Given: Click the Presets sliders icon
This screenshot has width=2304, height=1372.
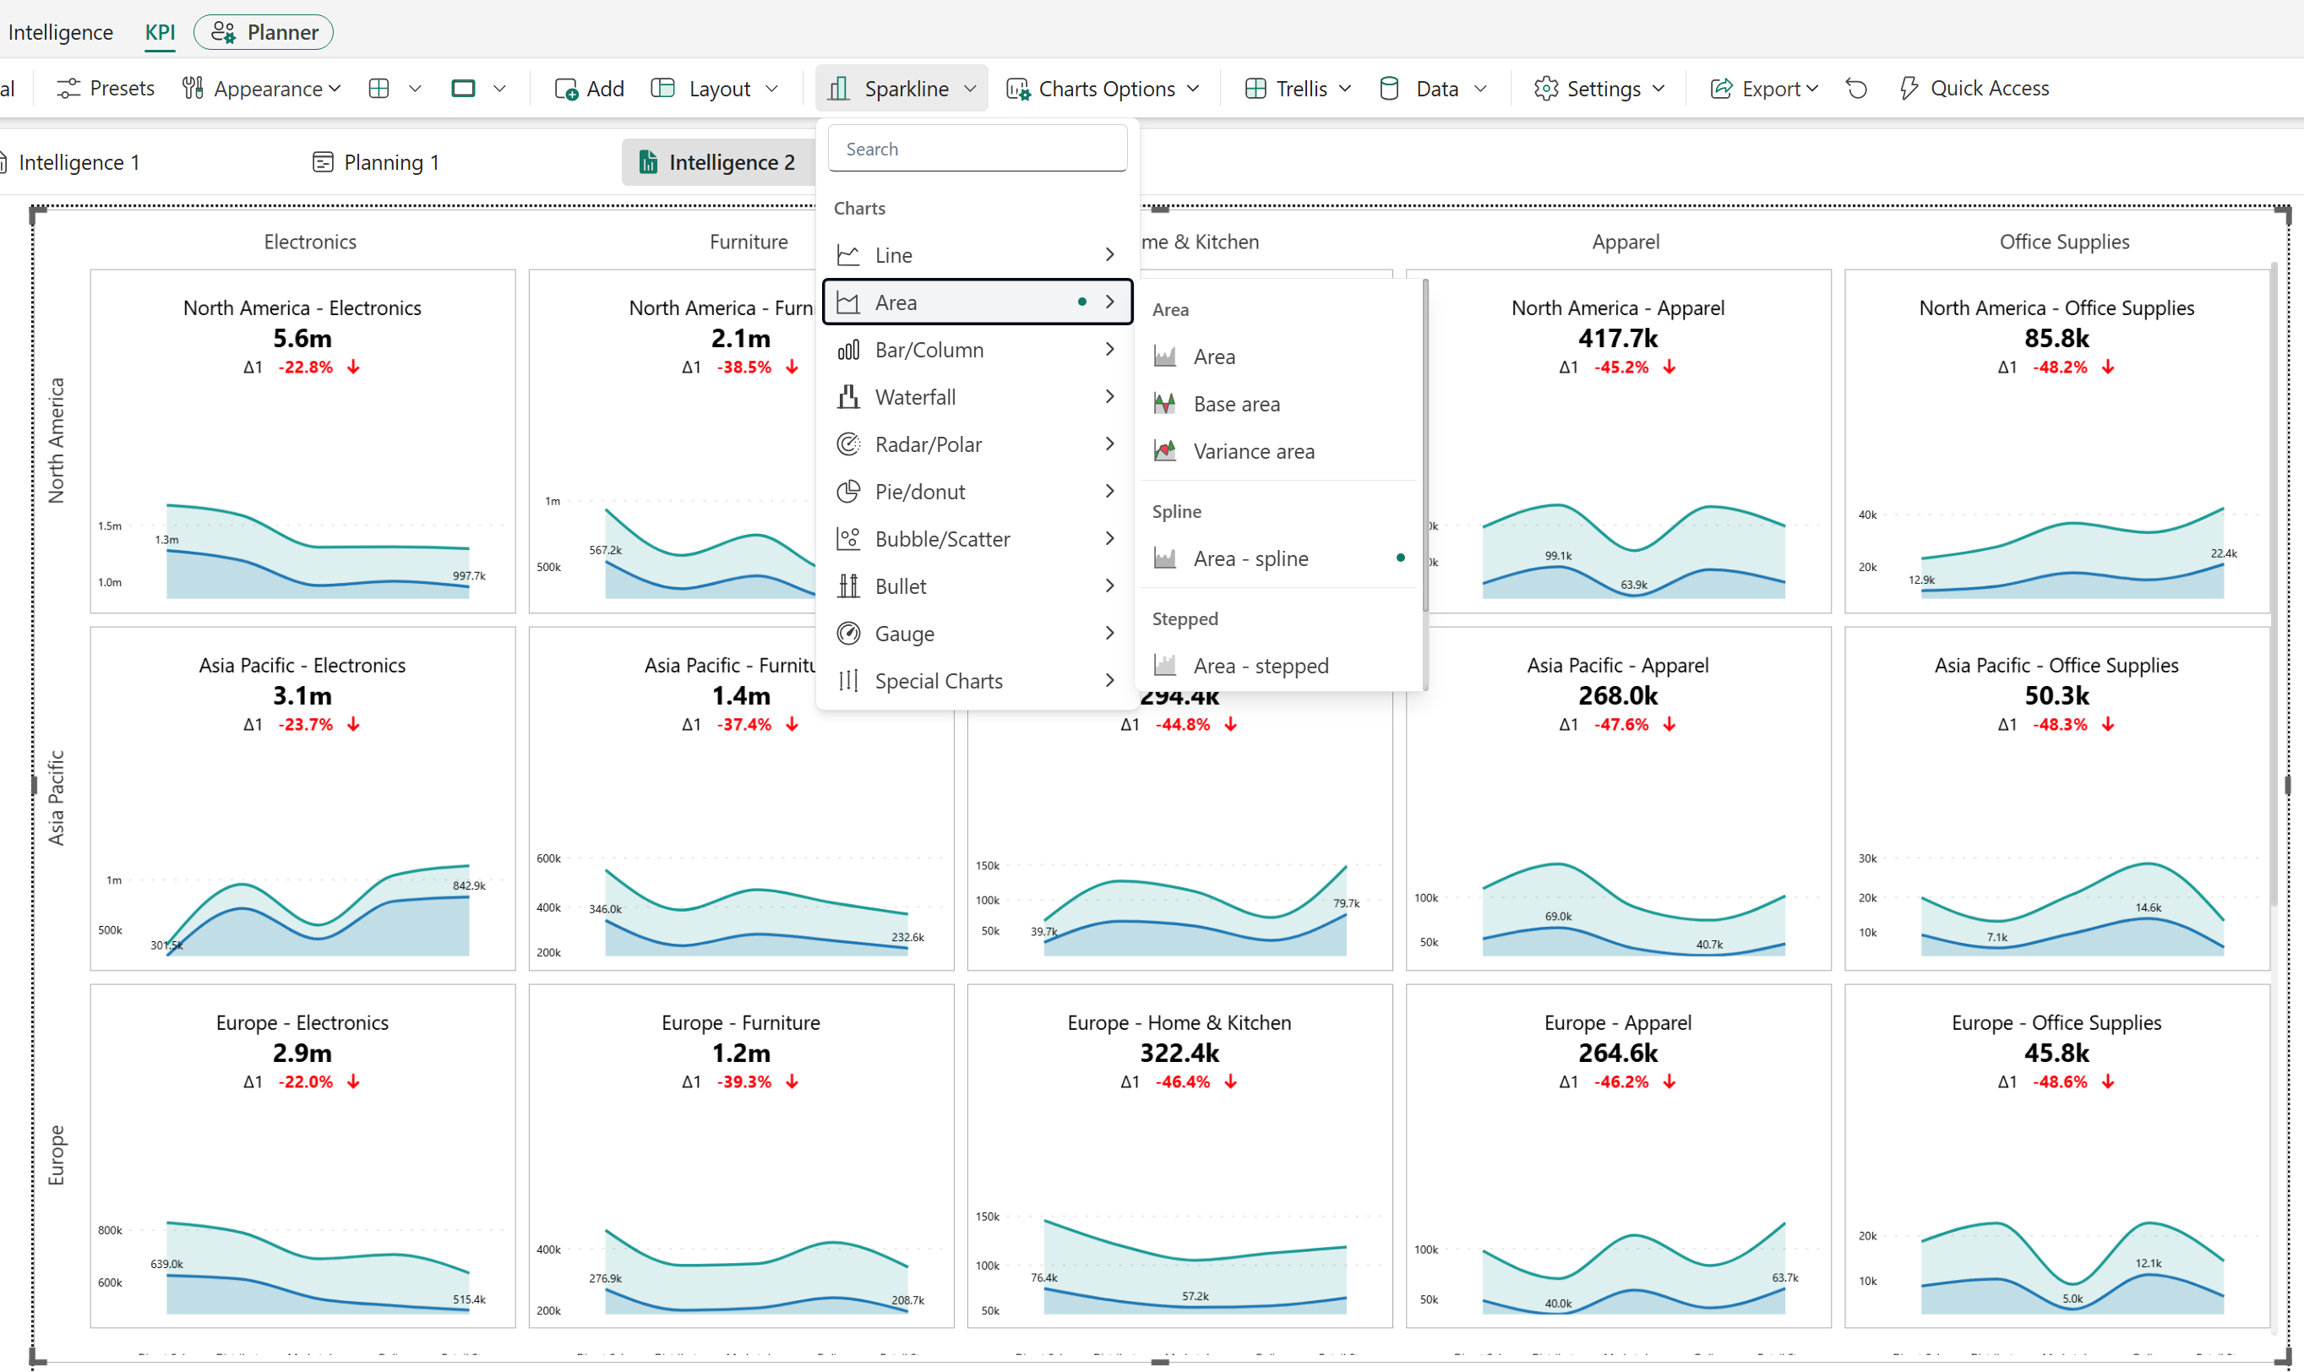Looking at the screenshot, I should tap(68, 88).
